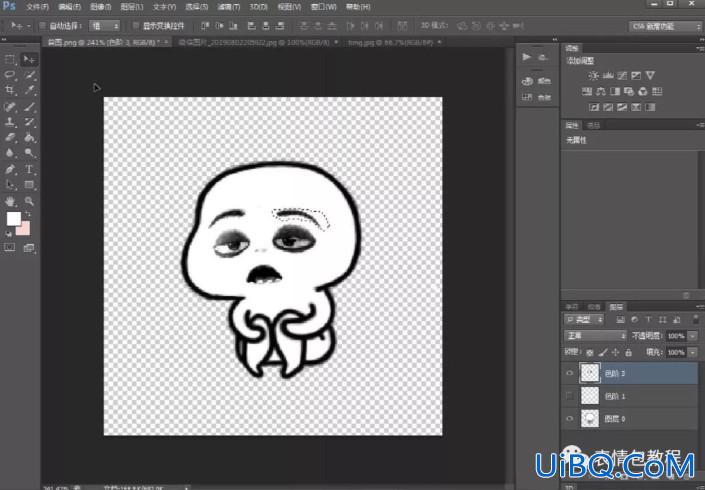Click the background pink color swatch

24,229
